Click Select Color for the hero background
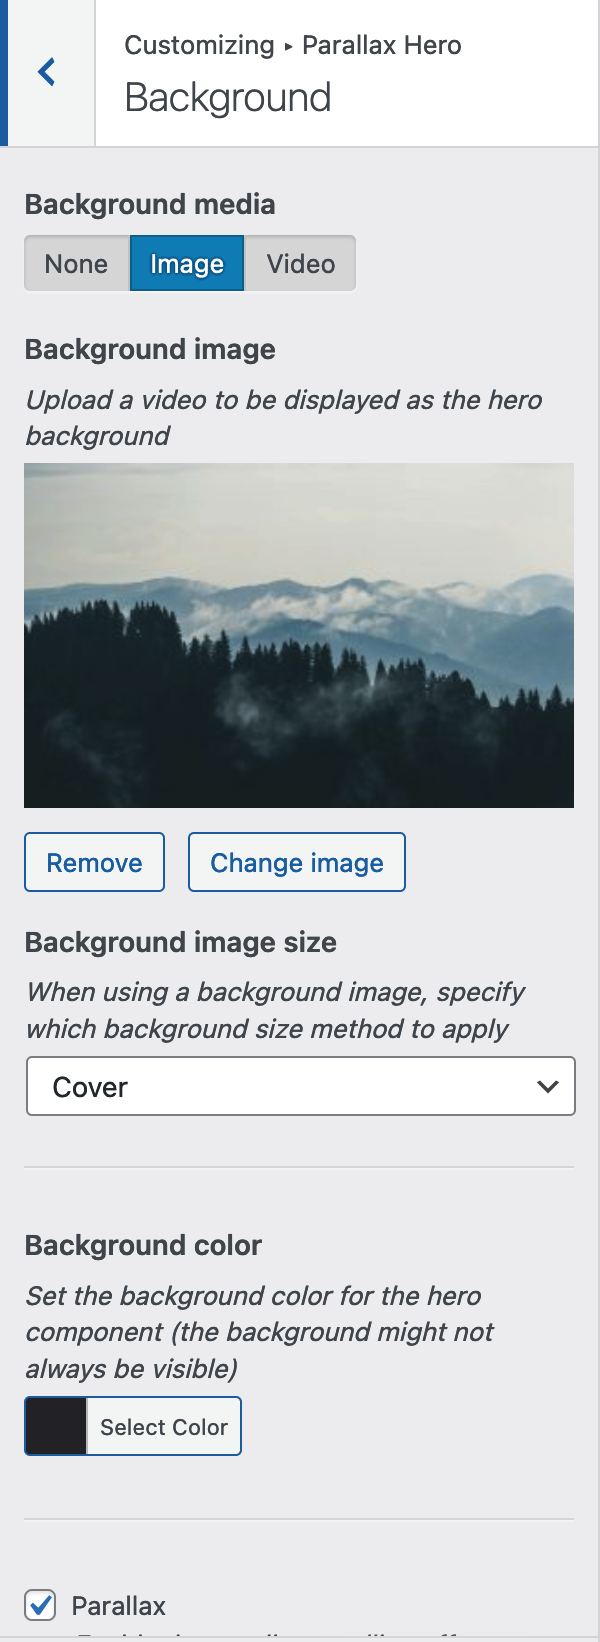The image size is (600, 1642). 163,1425
